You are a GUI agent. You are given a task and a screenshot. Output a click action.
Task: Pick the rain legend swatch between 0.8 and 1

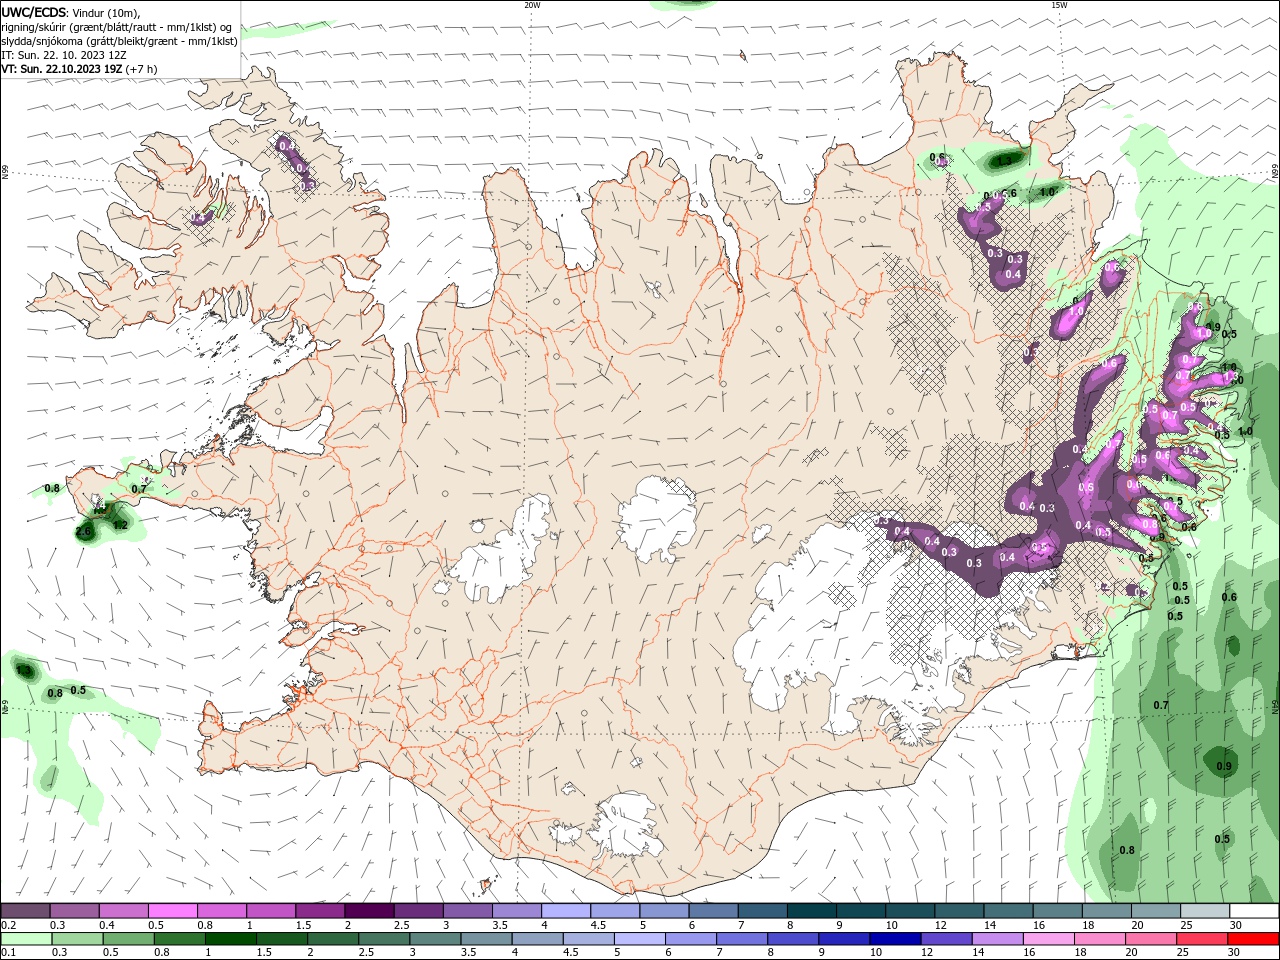[x=179, y=939]
